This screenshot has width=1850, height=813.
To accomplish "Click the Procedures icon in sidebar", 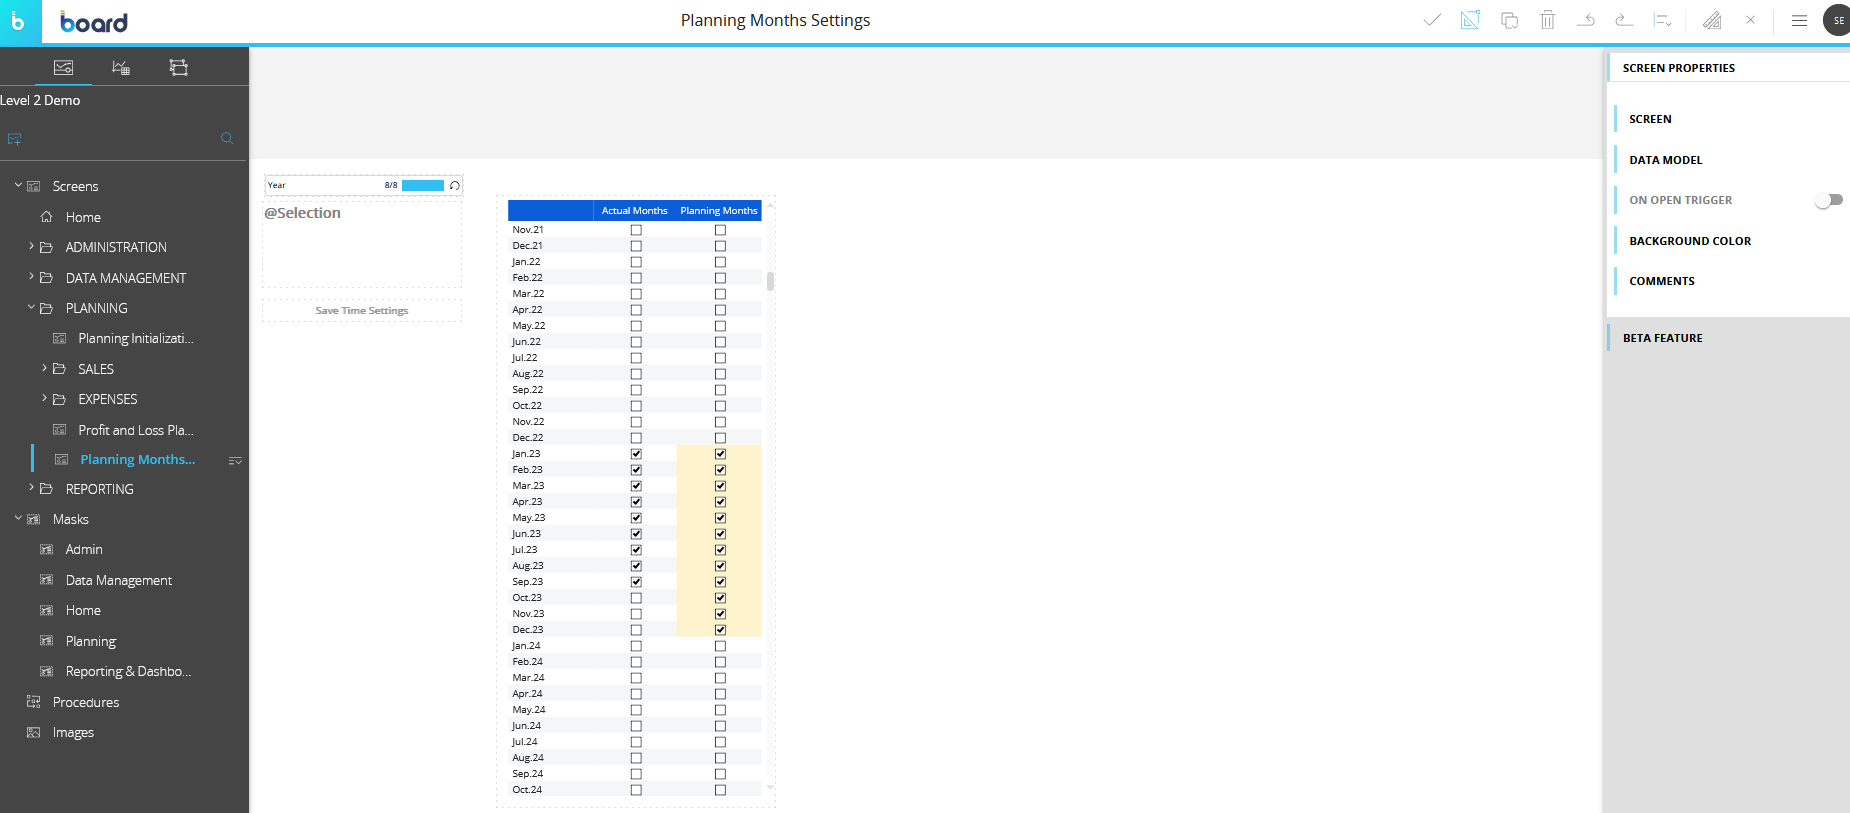I will 33,702.
